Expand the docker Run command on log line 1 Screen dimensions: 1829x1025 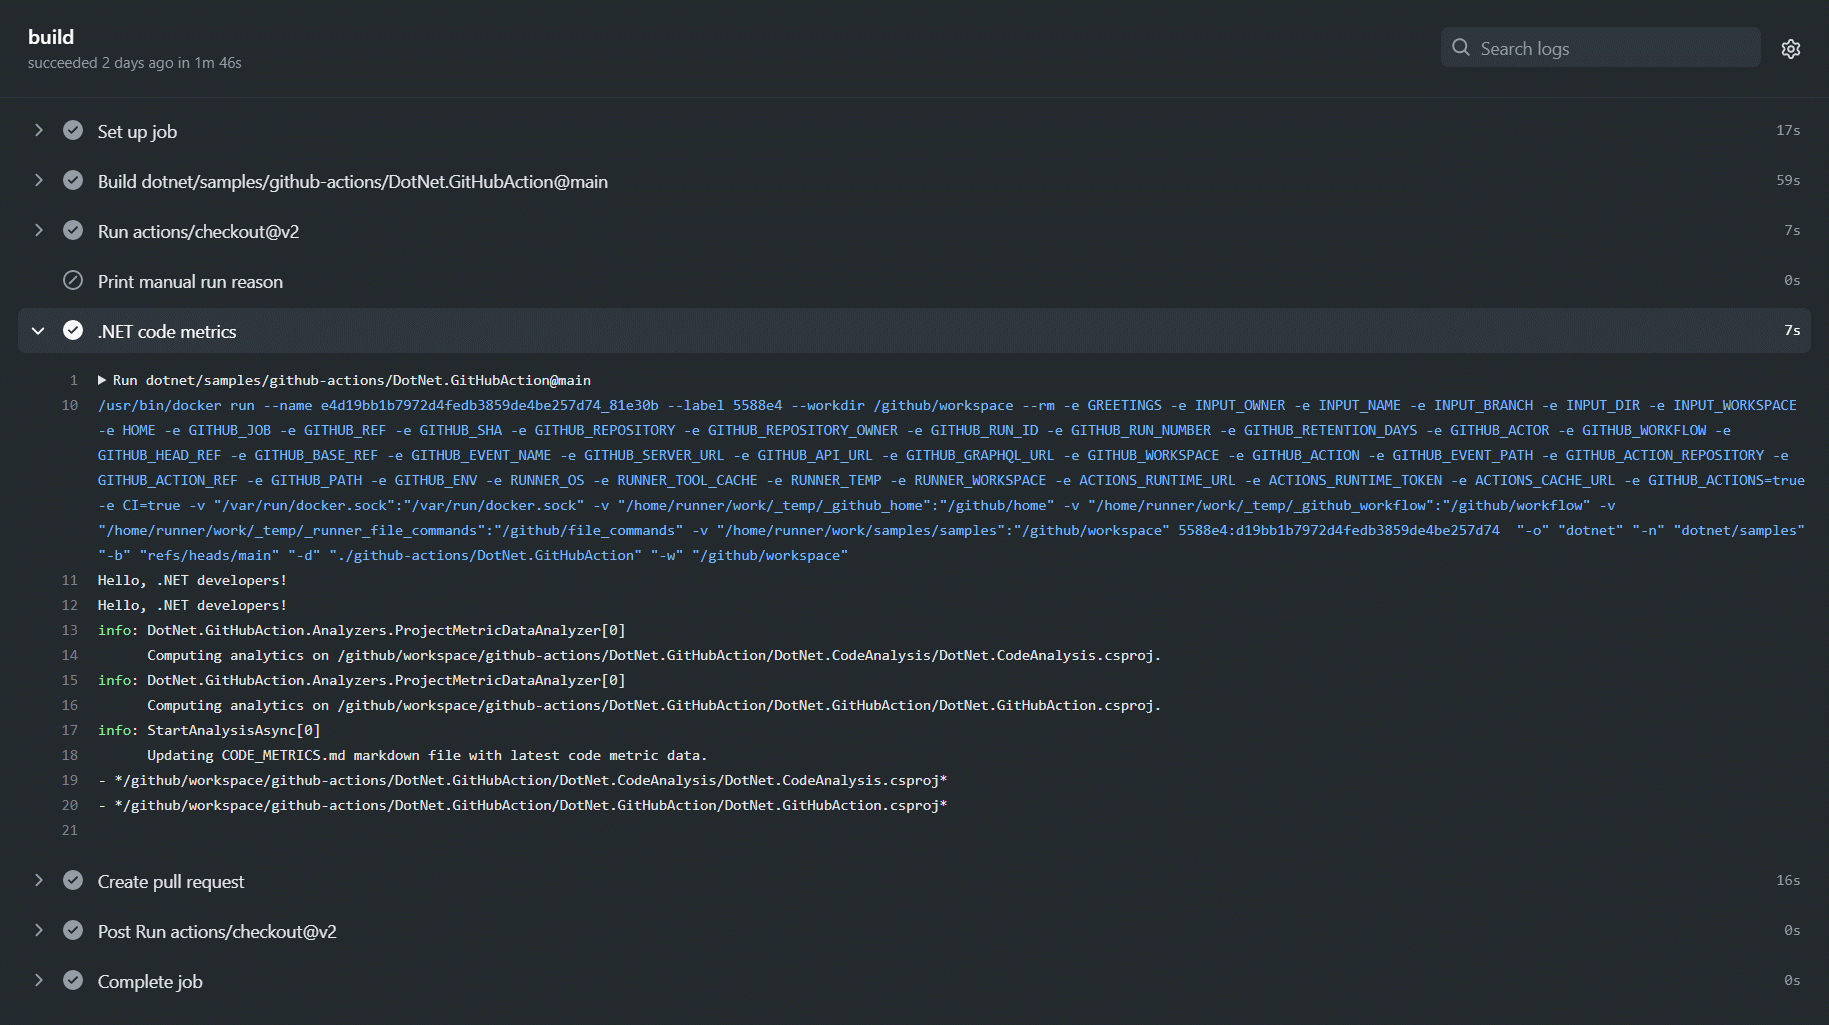[x=101, y=379]
